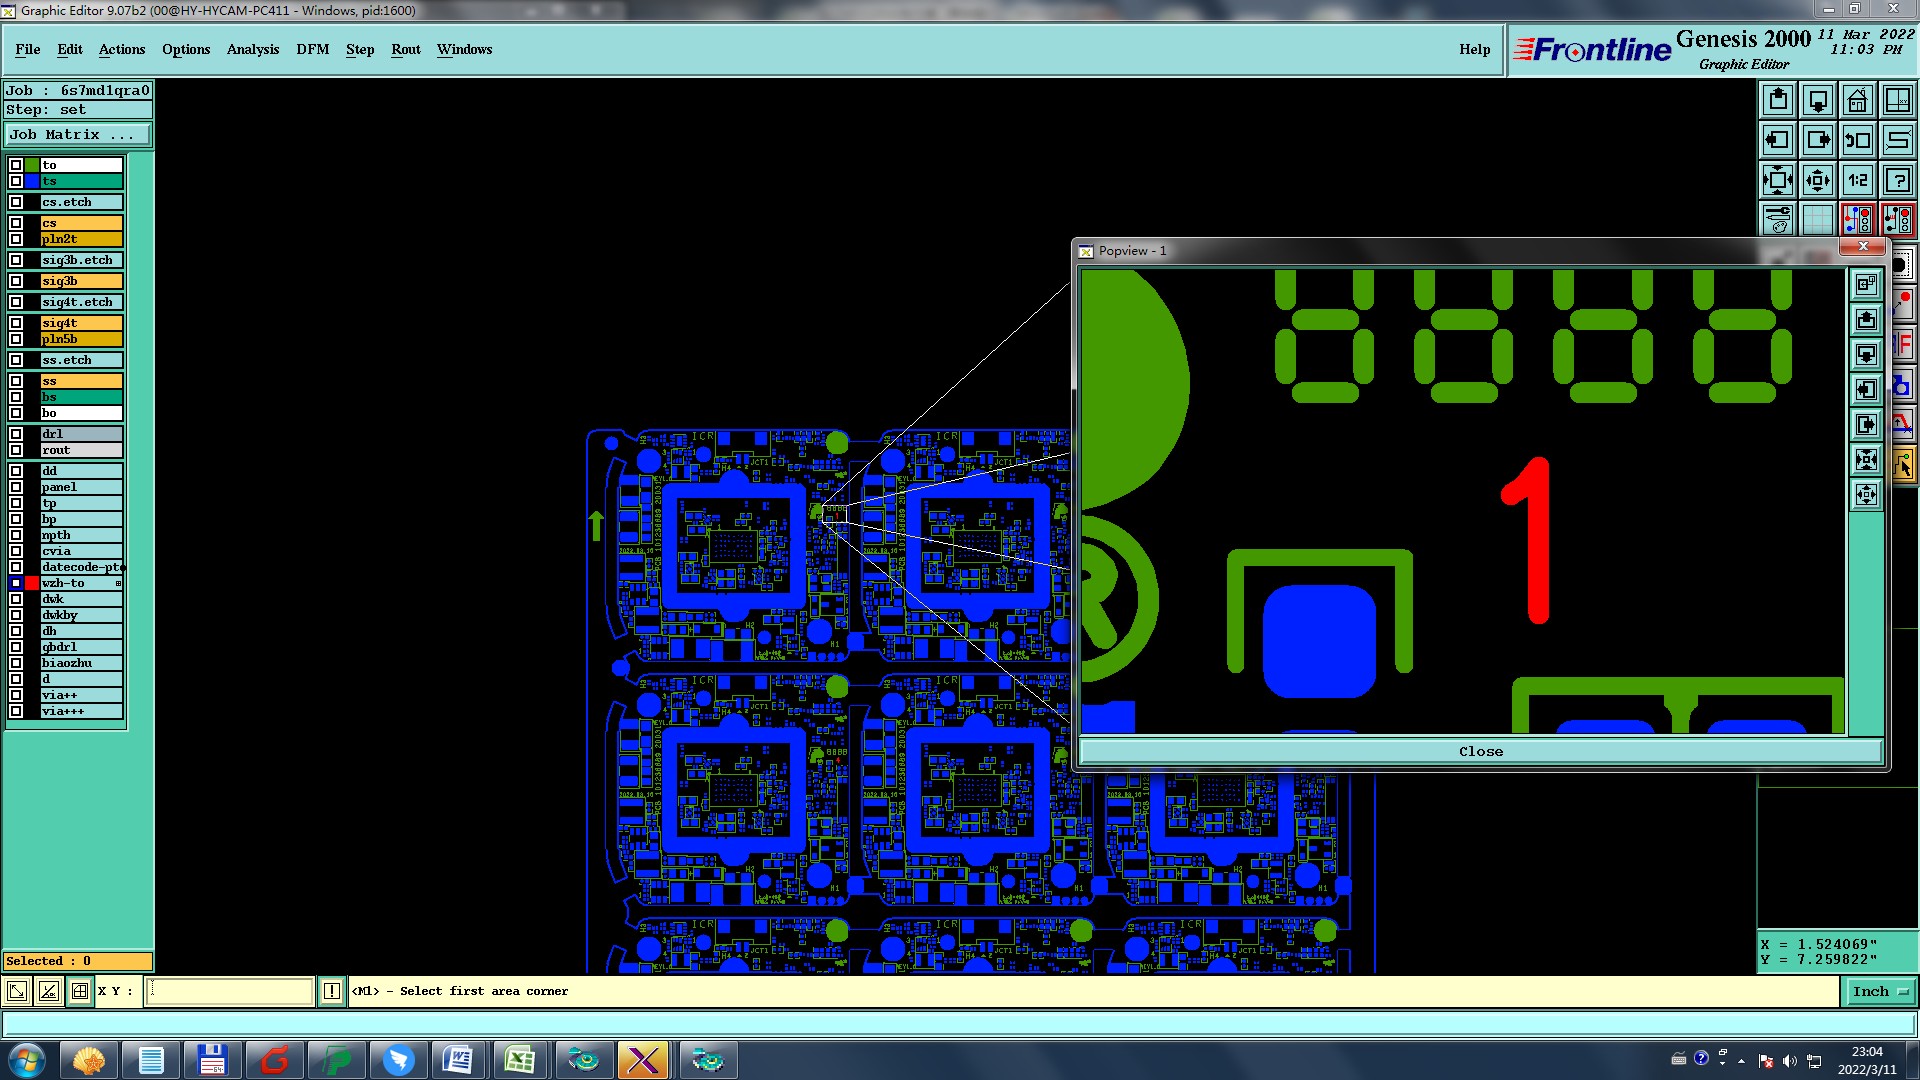Viewport: 1920px width, 1080px height.
Task: Open the Inch units dropdown
Action: 1880,991
